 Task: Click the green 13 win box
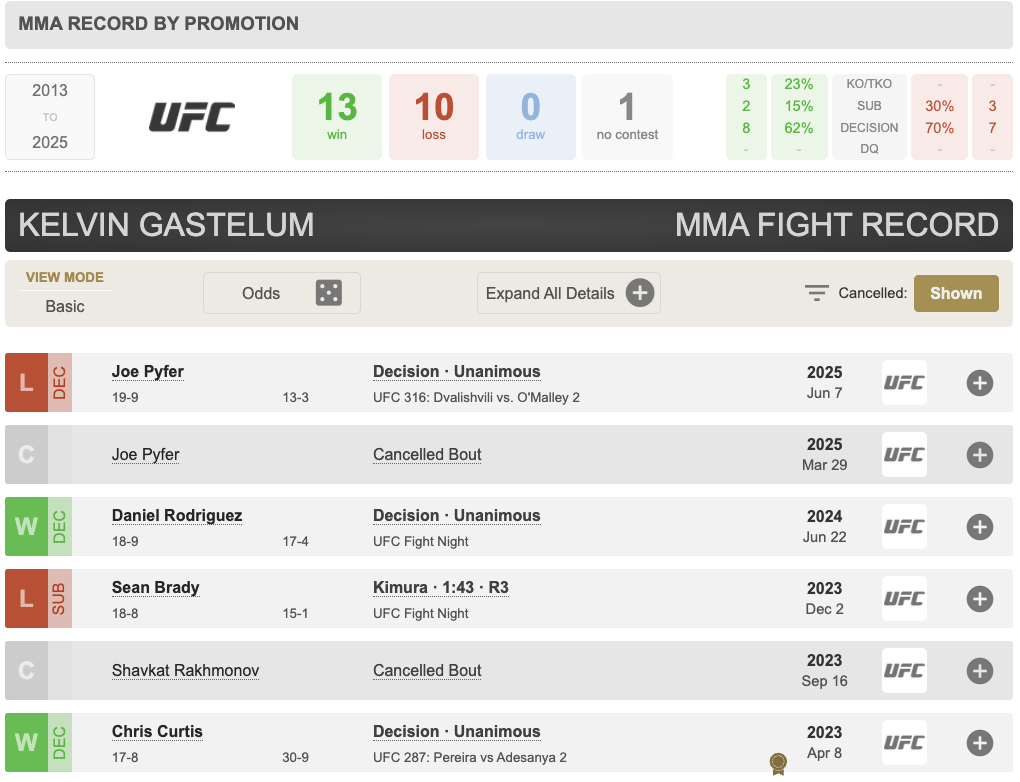coord(337,117)
